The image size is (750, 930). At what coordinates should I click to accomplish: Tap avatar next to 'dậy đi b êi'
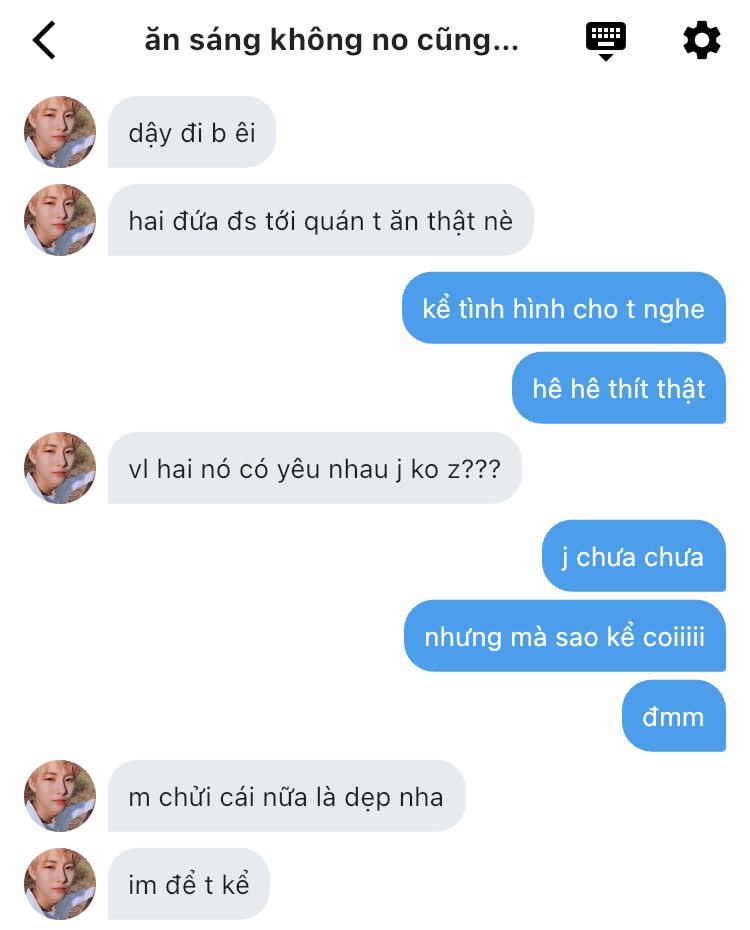pyautogui.click(x=60, y=132)
